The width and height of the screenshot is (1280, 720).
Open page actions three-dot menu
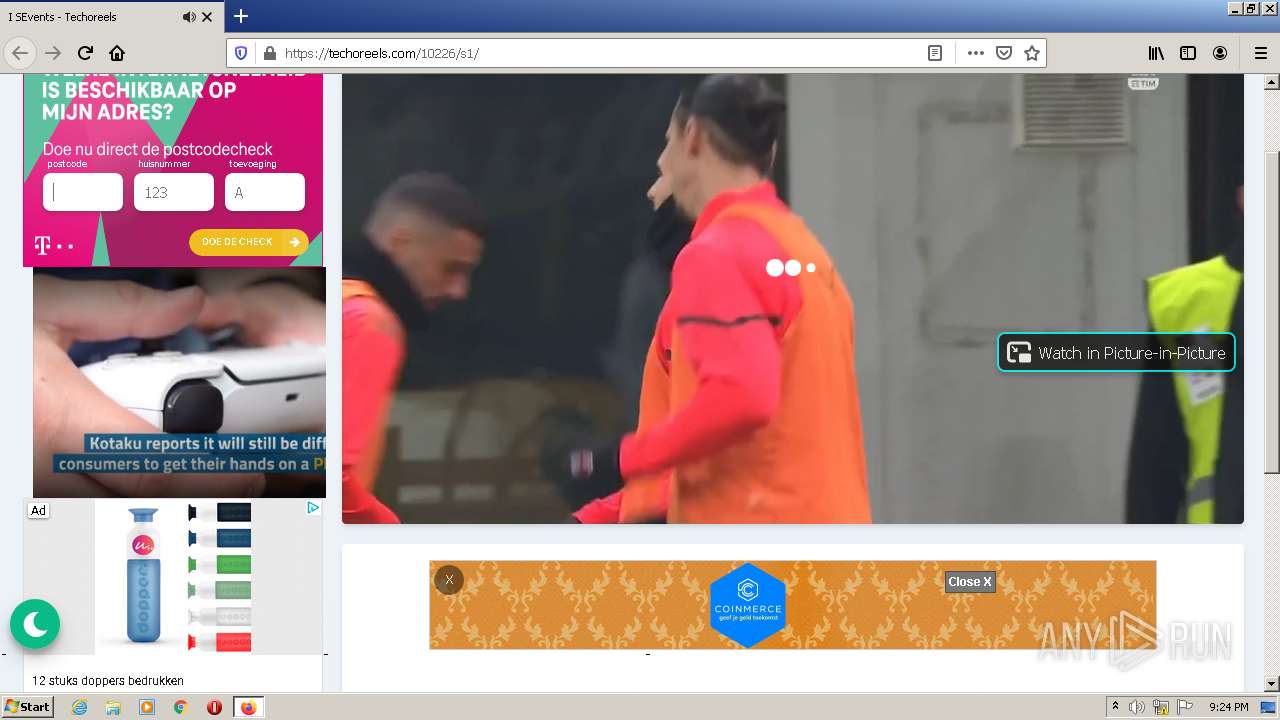click(976, 53)
